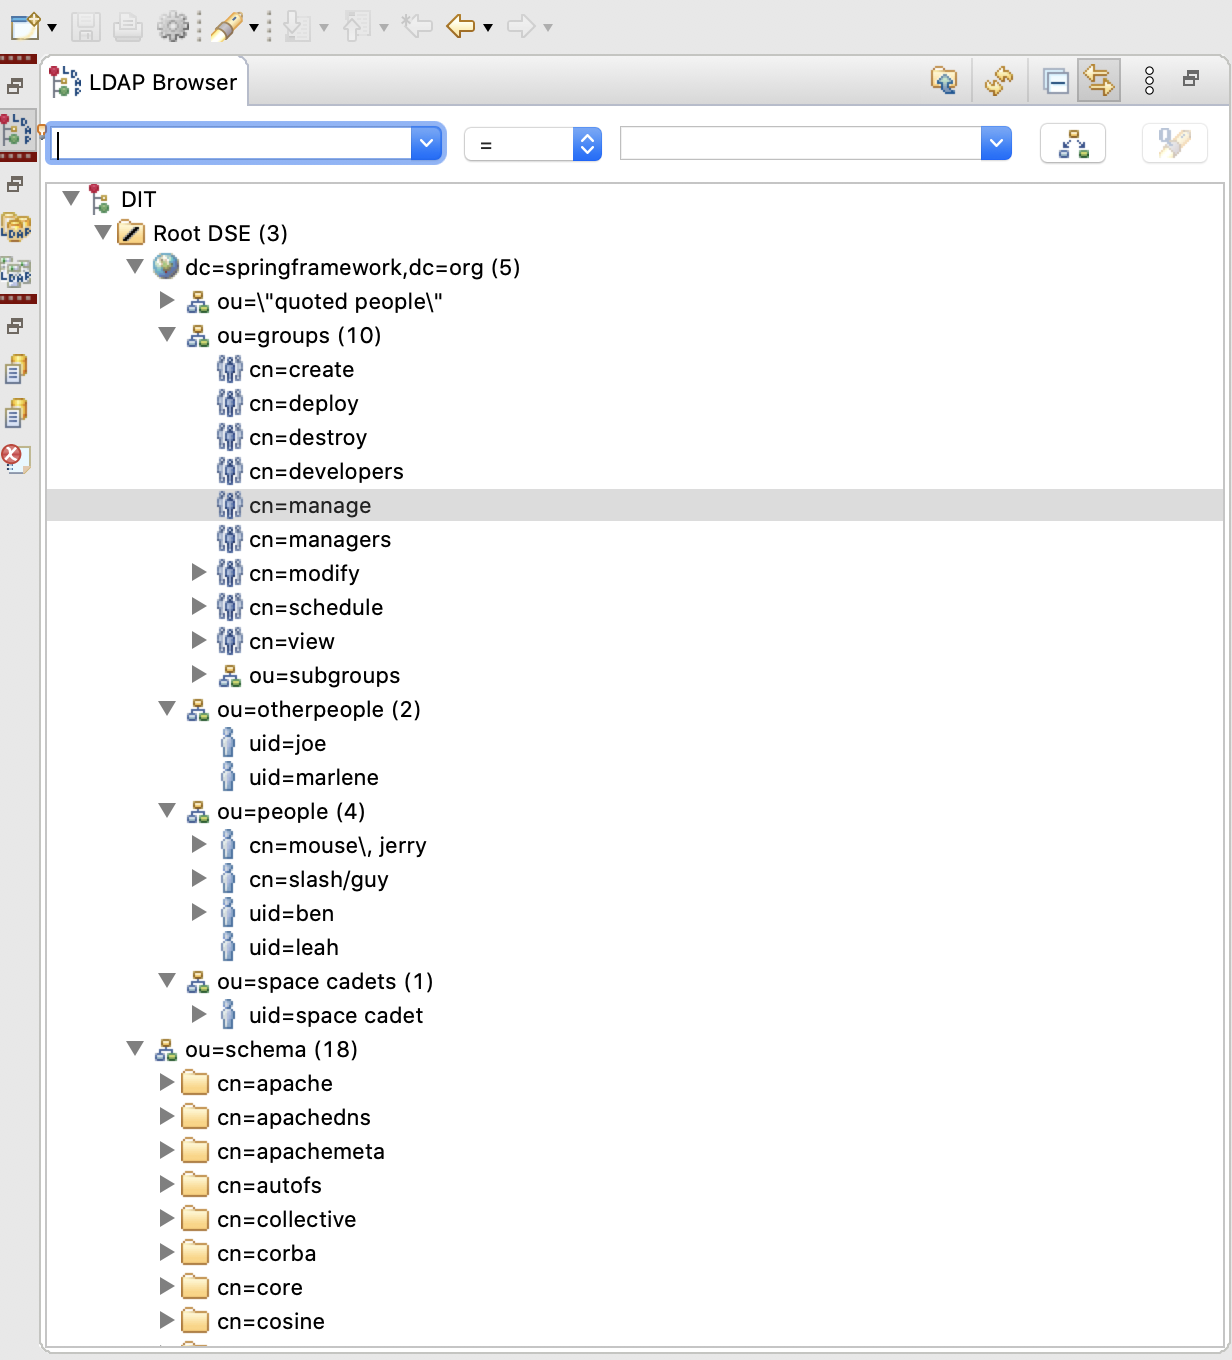Click the group icon beside cn=developers
1232x1360 pixels.
pos(230,471)
